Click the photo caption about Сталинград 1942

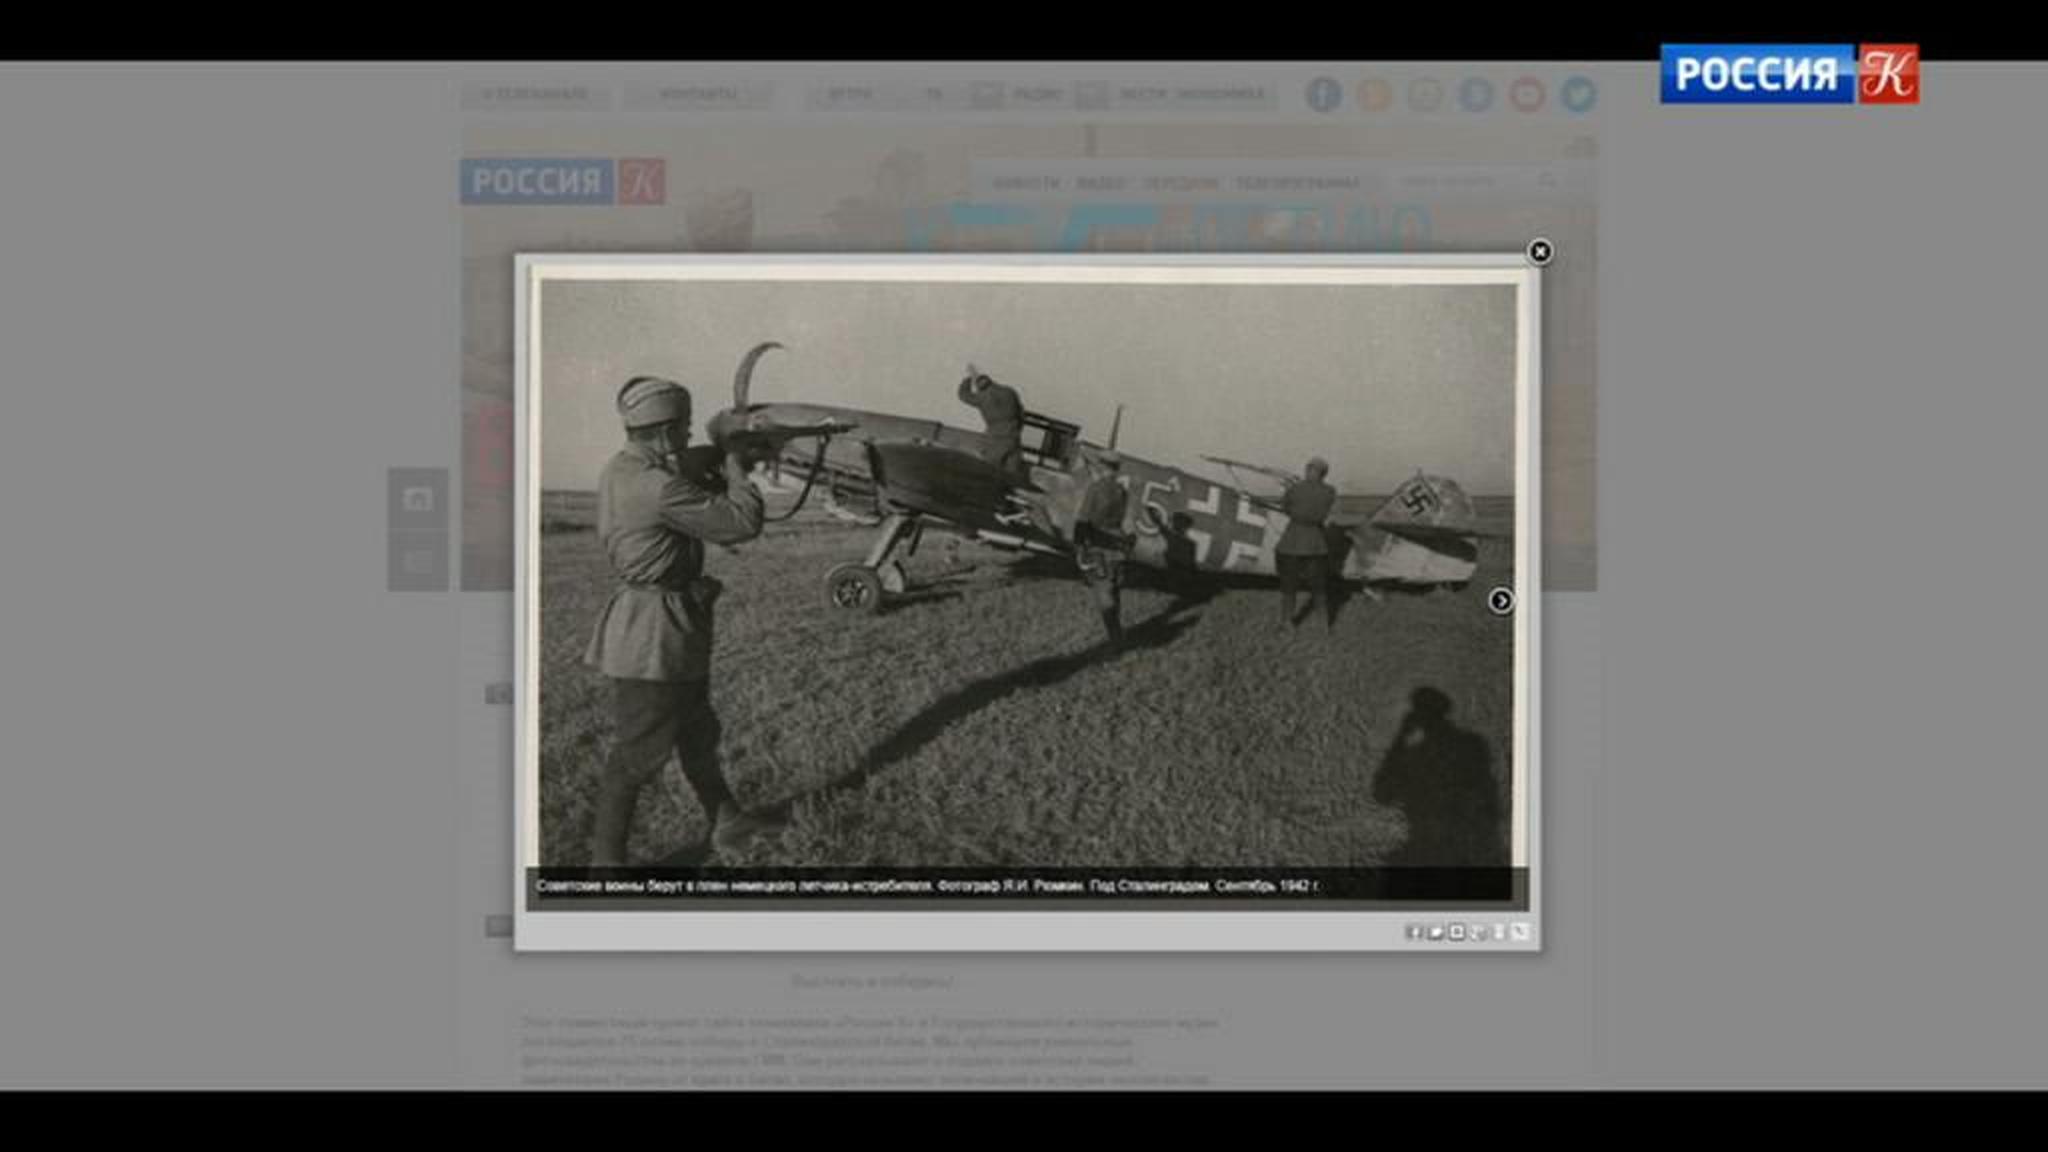coord(927,886)
